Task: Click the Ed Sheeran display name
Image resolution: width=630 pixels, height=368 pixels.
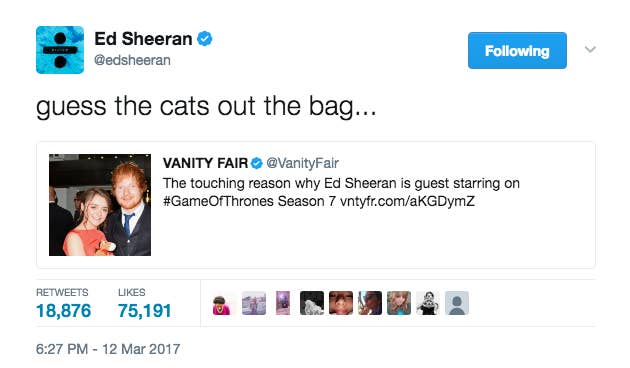Action: (x=143, y=39)
